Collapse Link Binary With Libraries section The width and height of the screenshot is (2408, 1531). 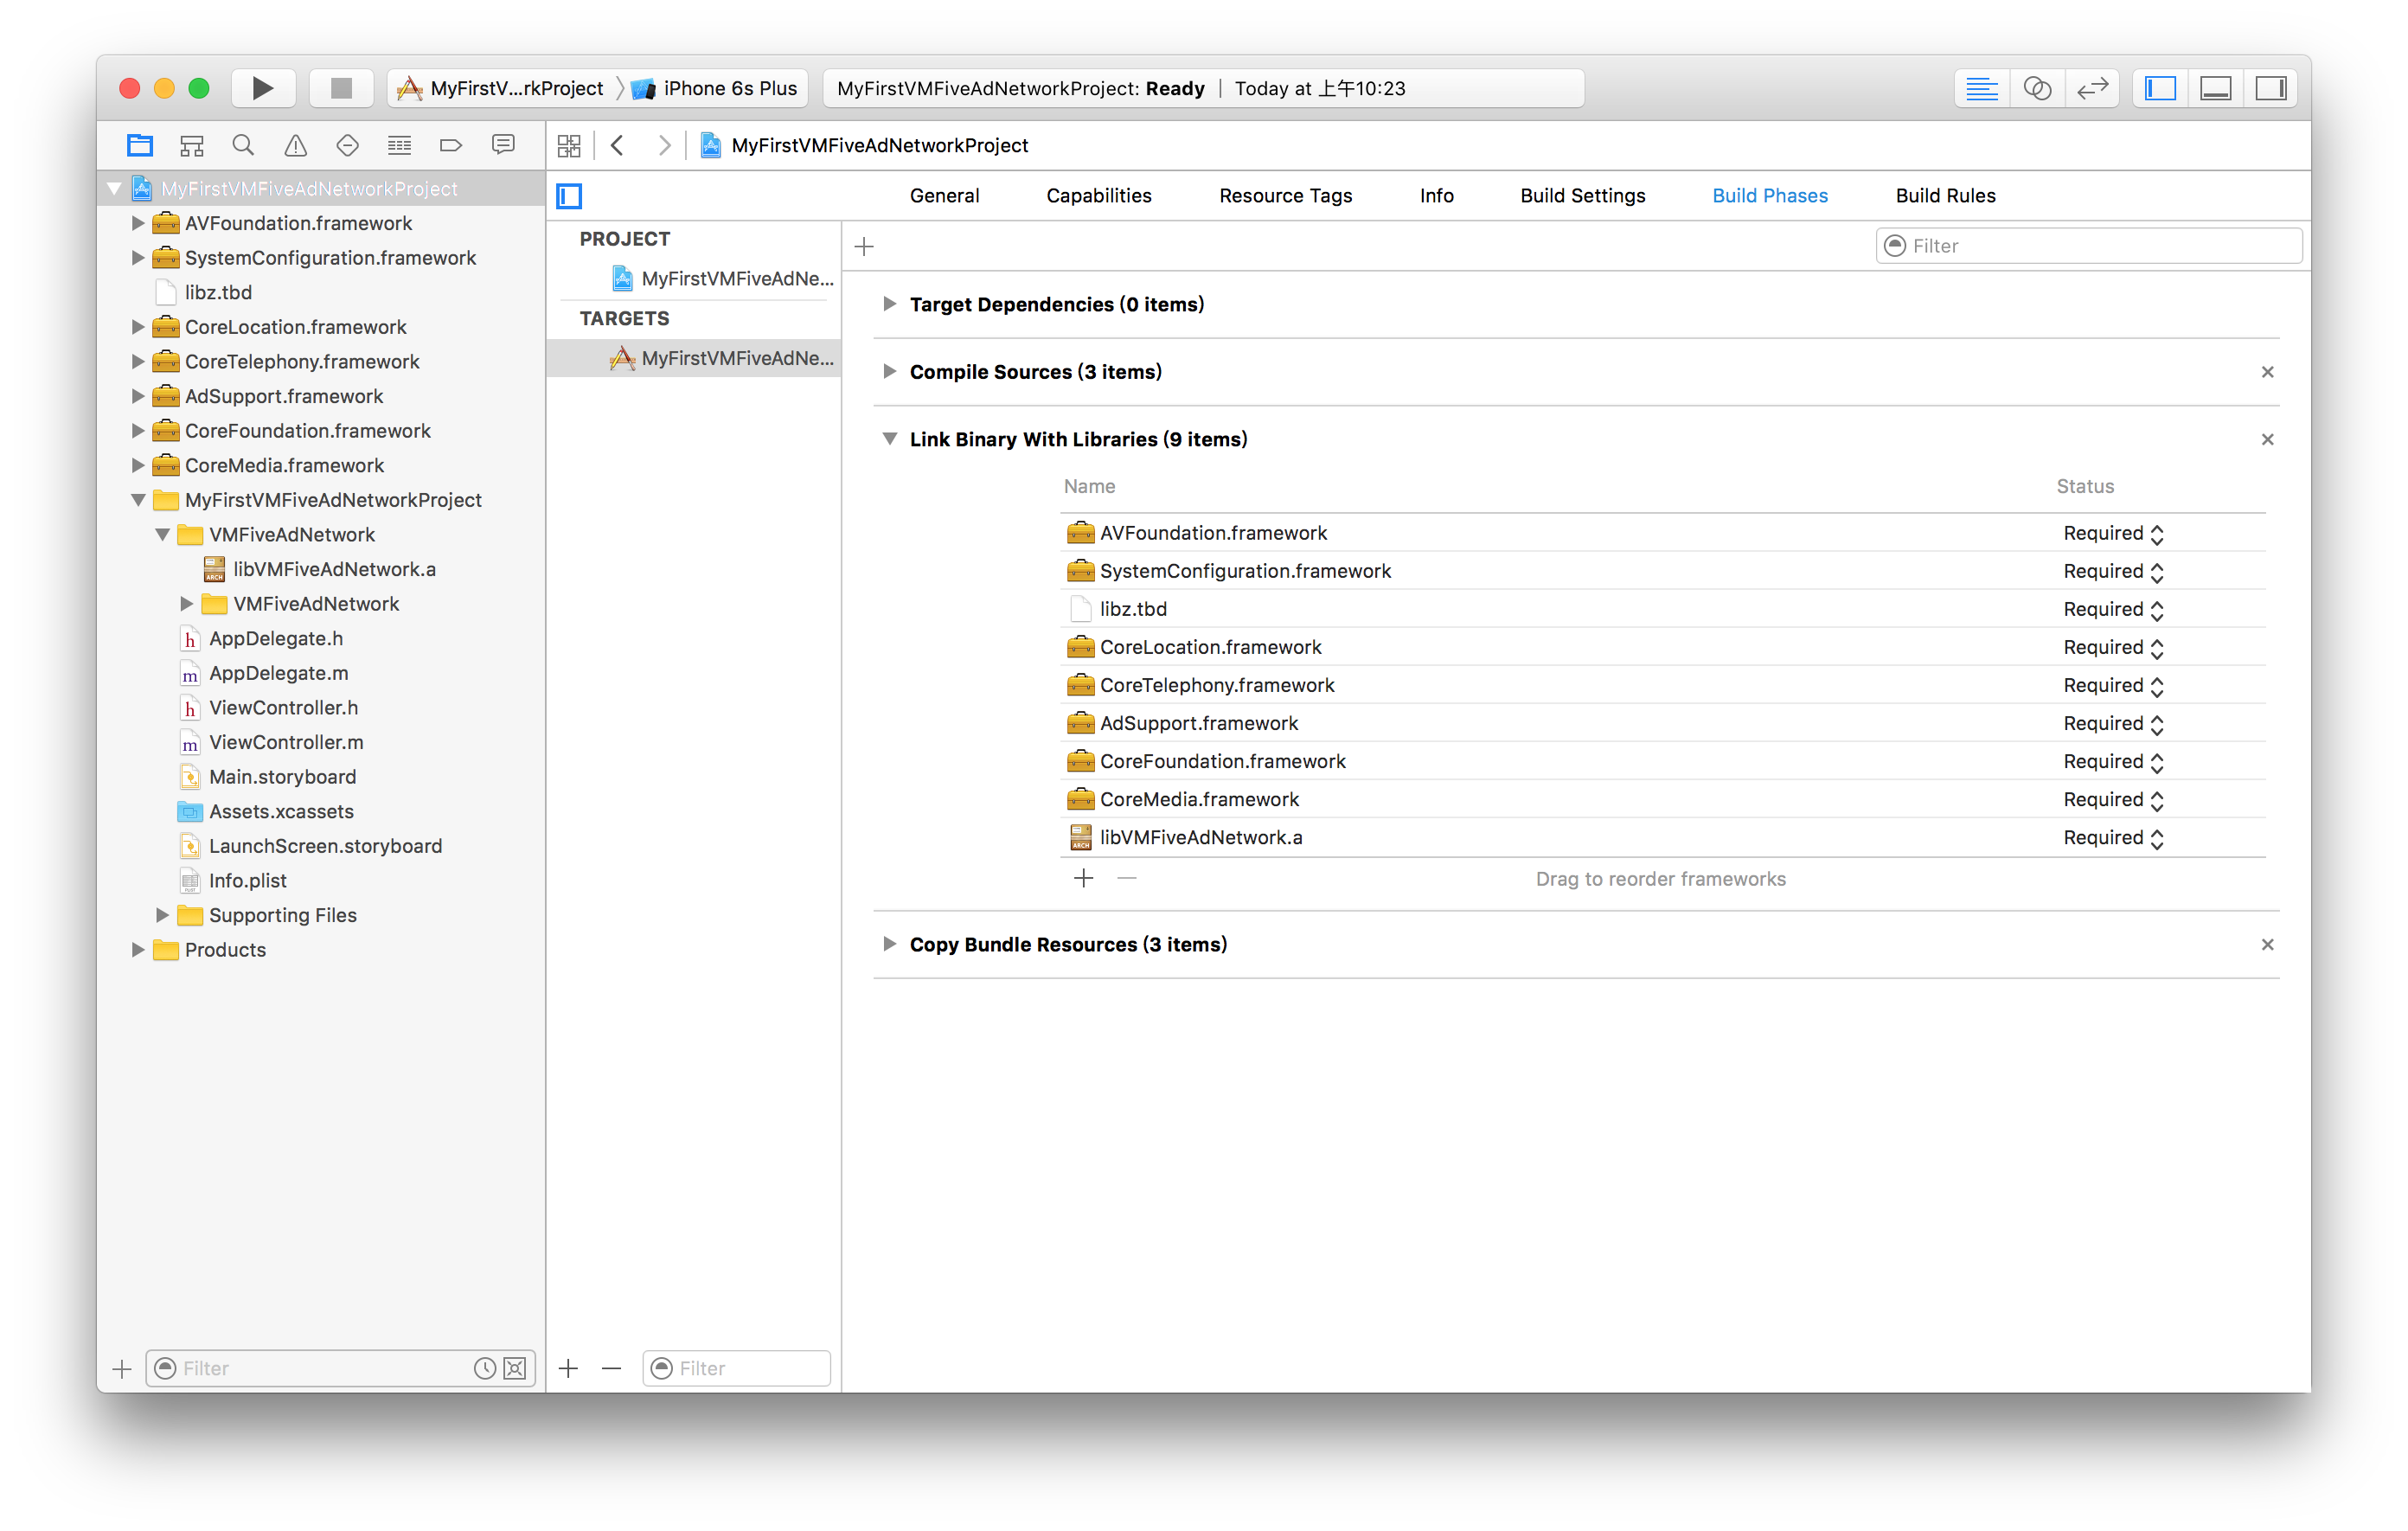click(x=889, y=439)
